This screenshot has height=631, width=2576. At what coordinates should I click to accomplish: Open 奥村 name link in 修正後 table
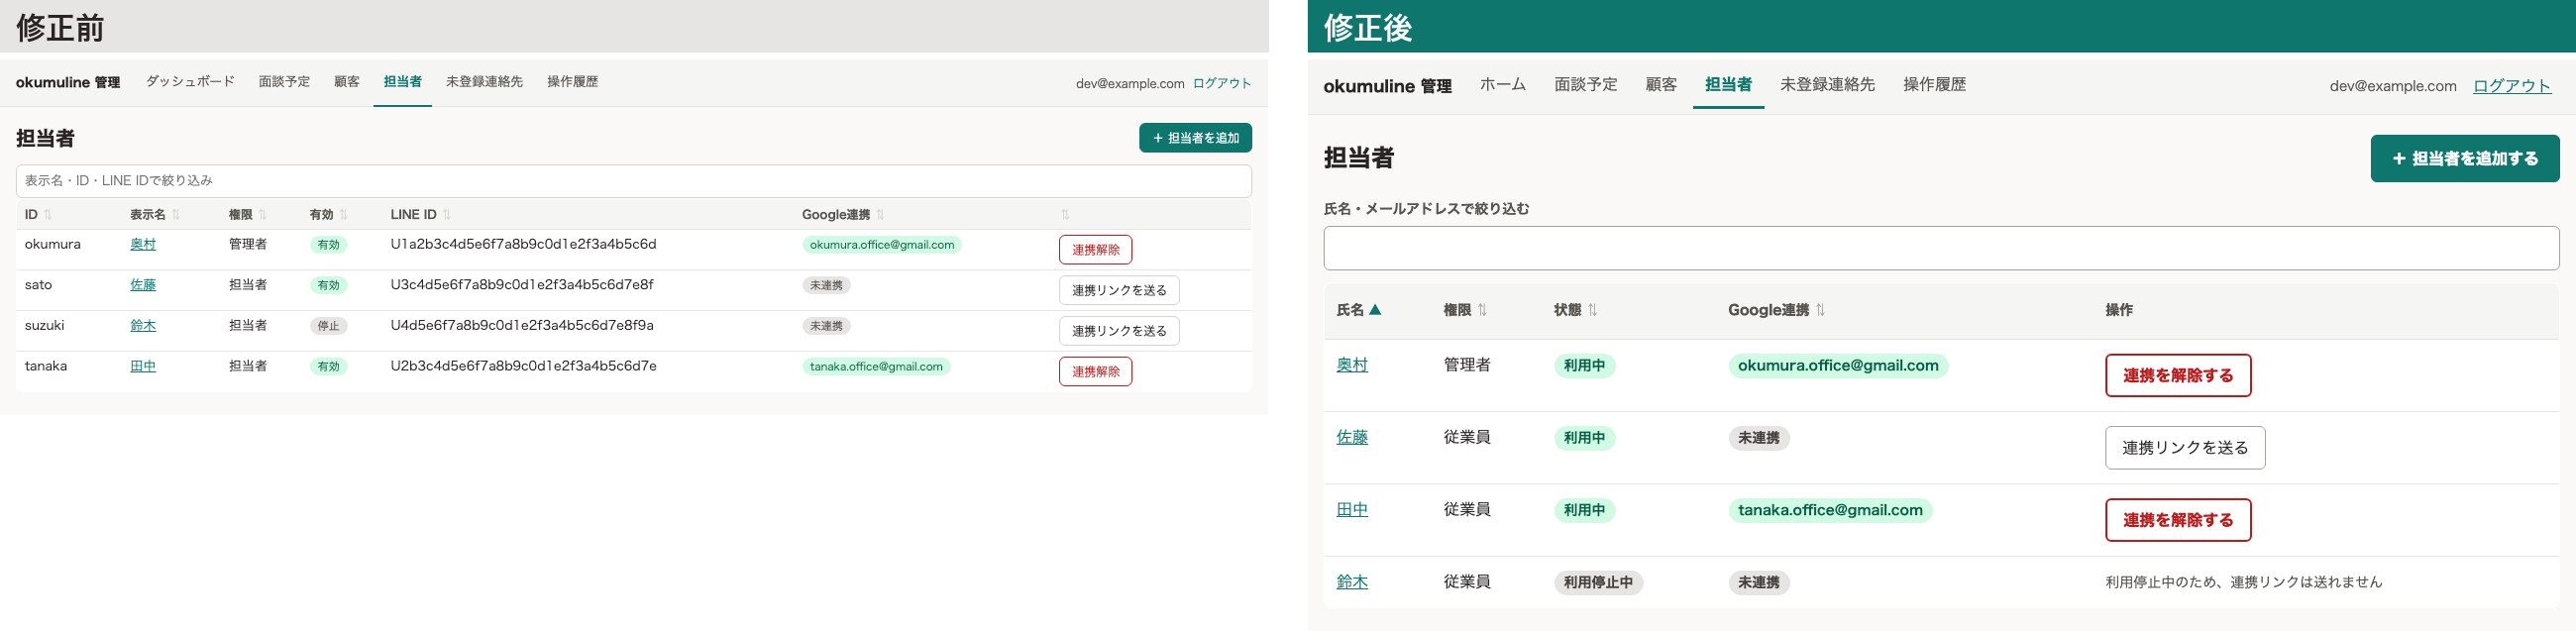1352,366
